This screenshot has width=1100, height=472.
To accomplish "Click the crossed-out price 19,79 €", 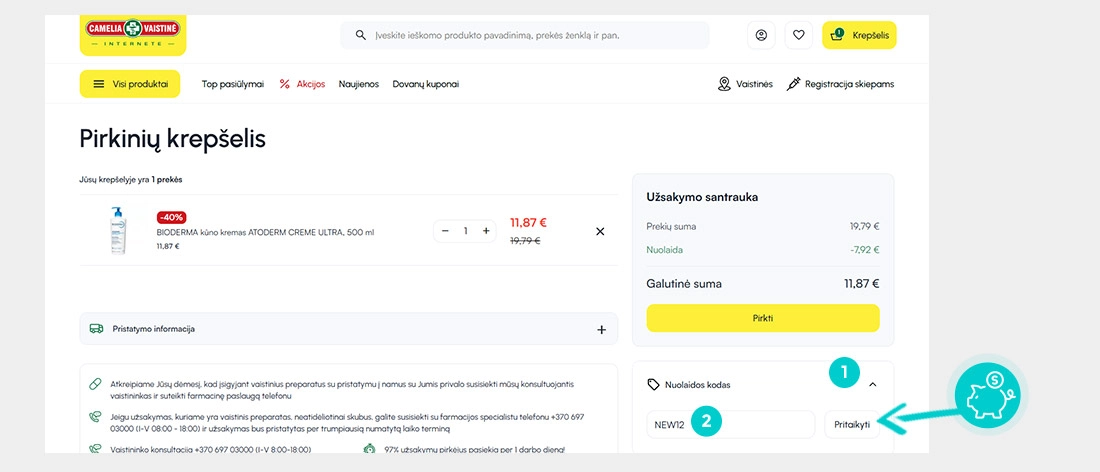I will pos(525,241).
